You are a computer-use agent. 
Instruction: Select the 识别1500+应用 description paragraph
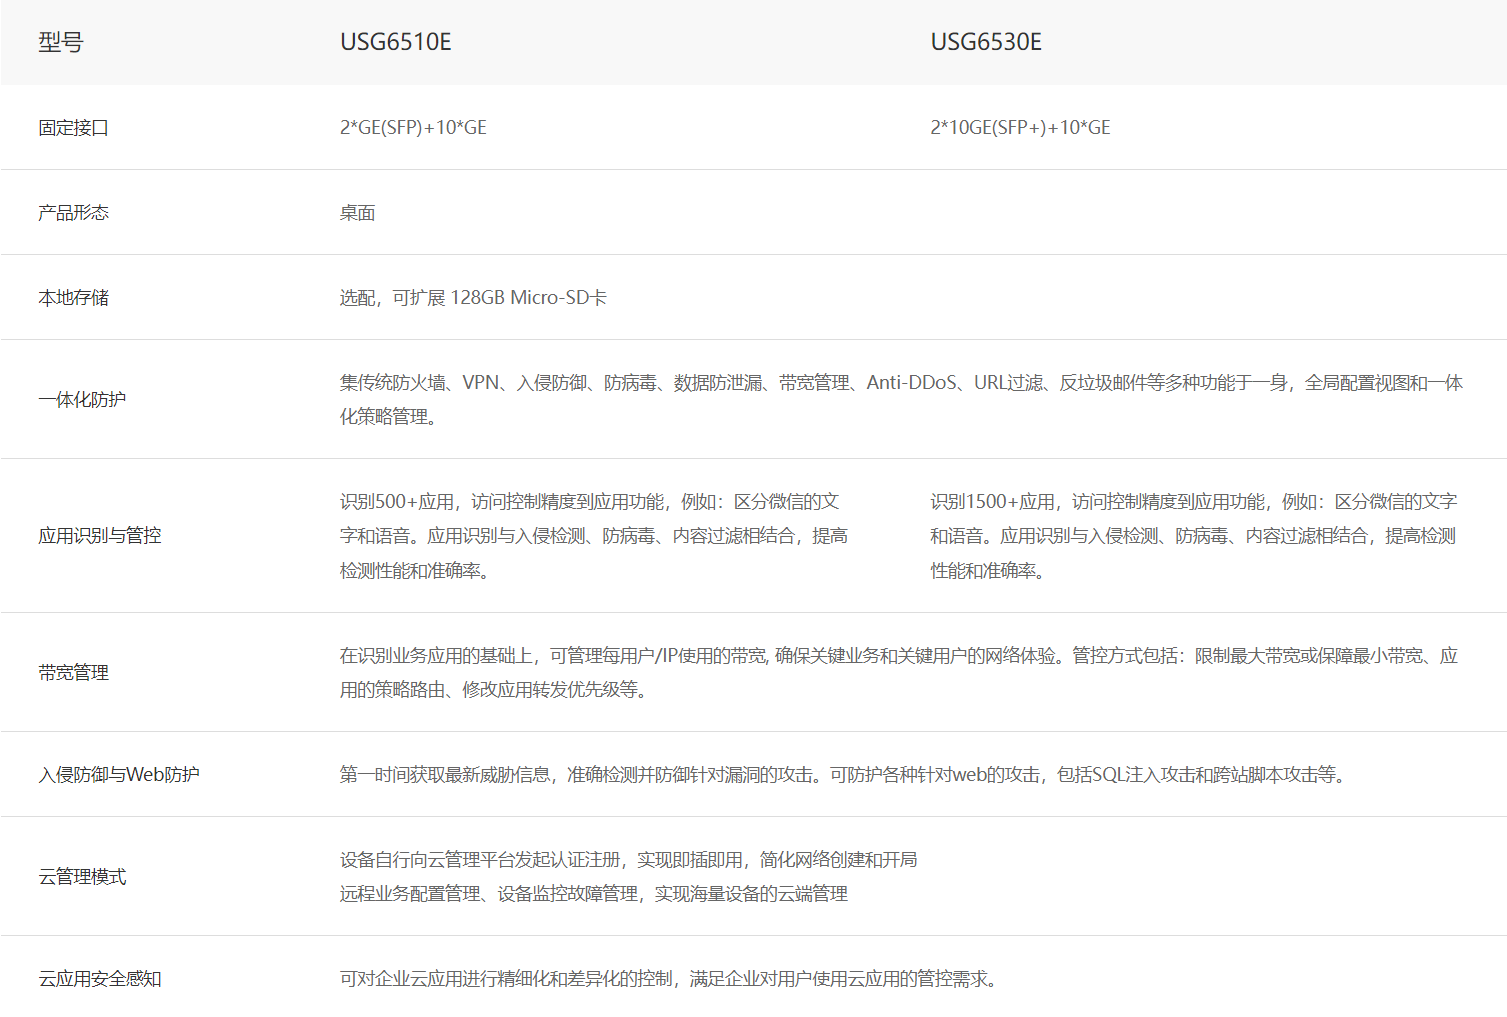coord(1193,536)
